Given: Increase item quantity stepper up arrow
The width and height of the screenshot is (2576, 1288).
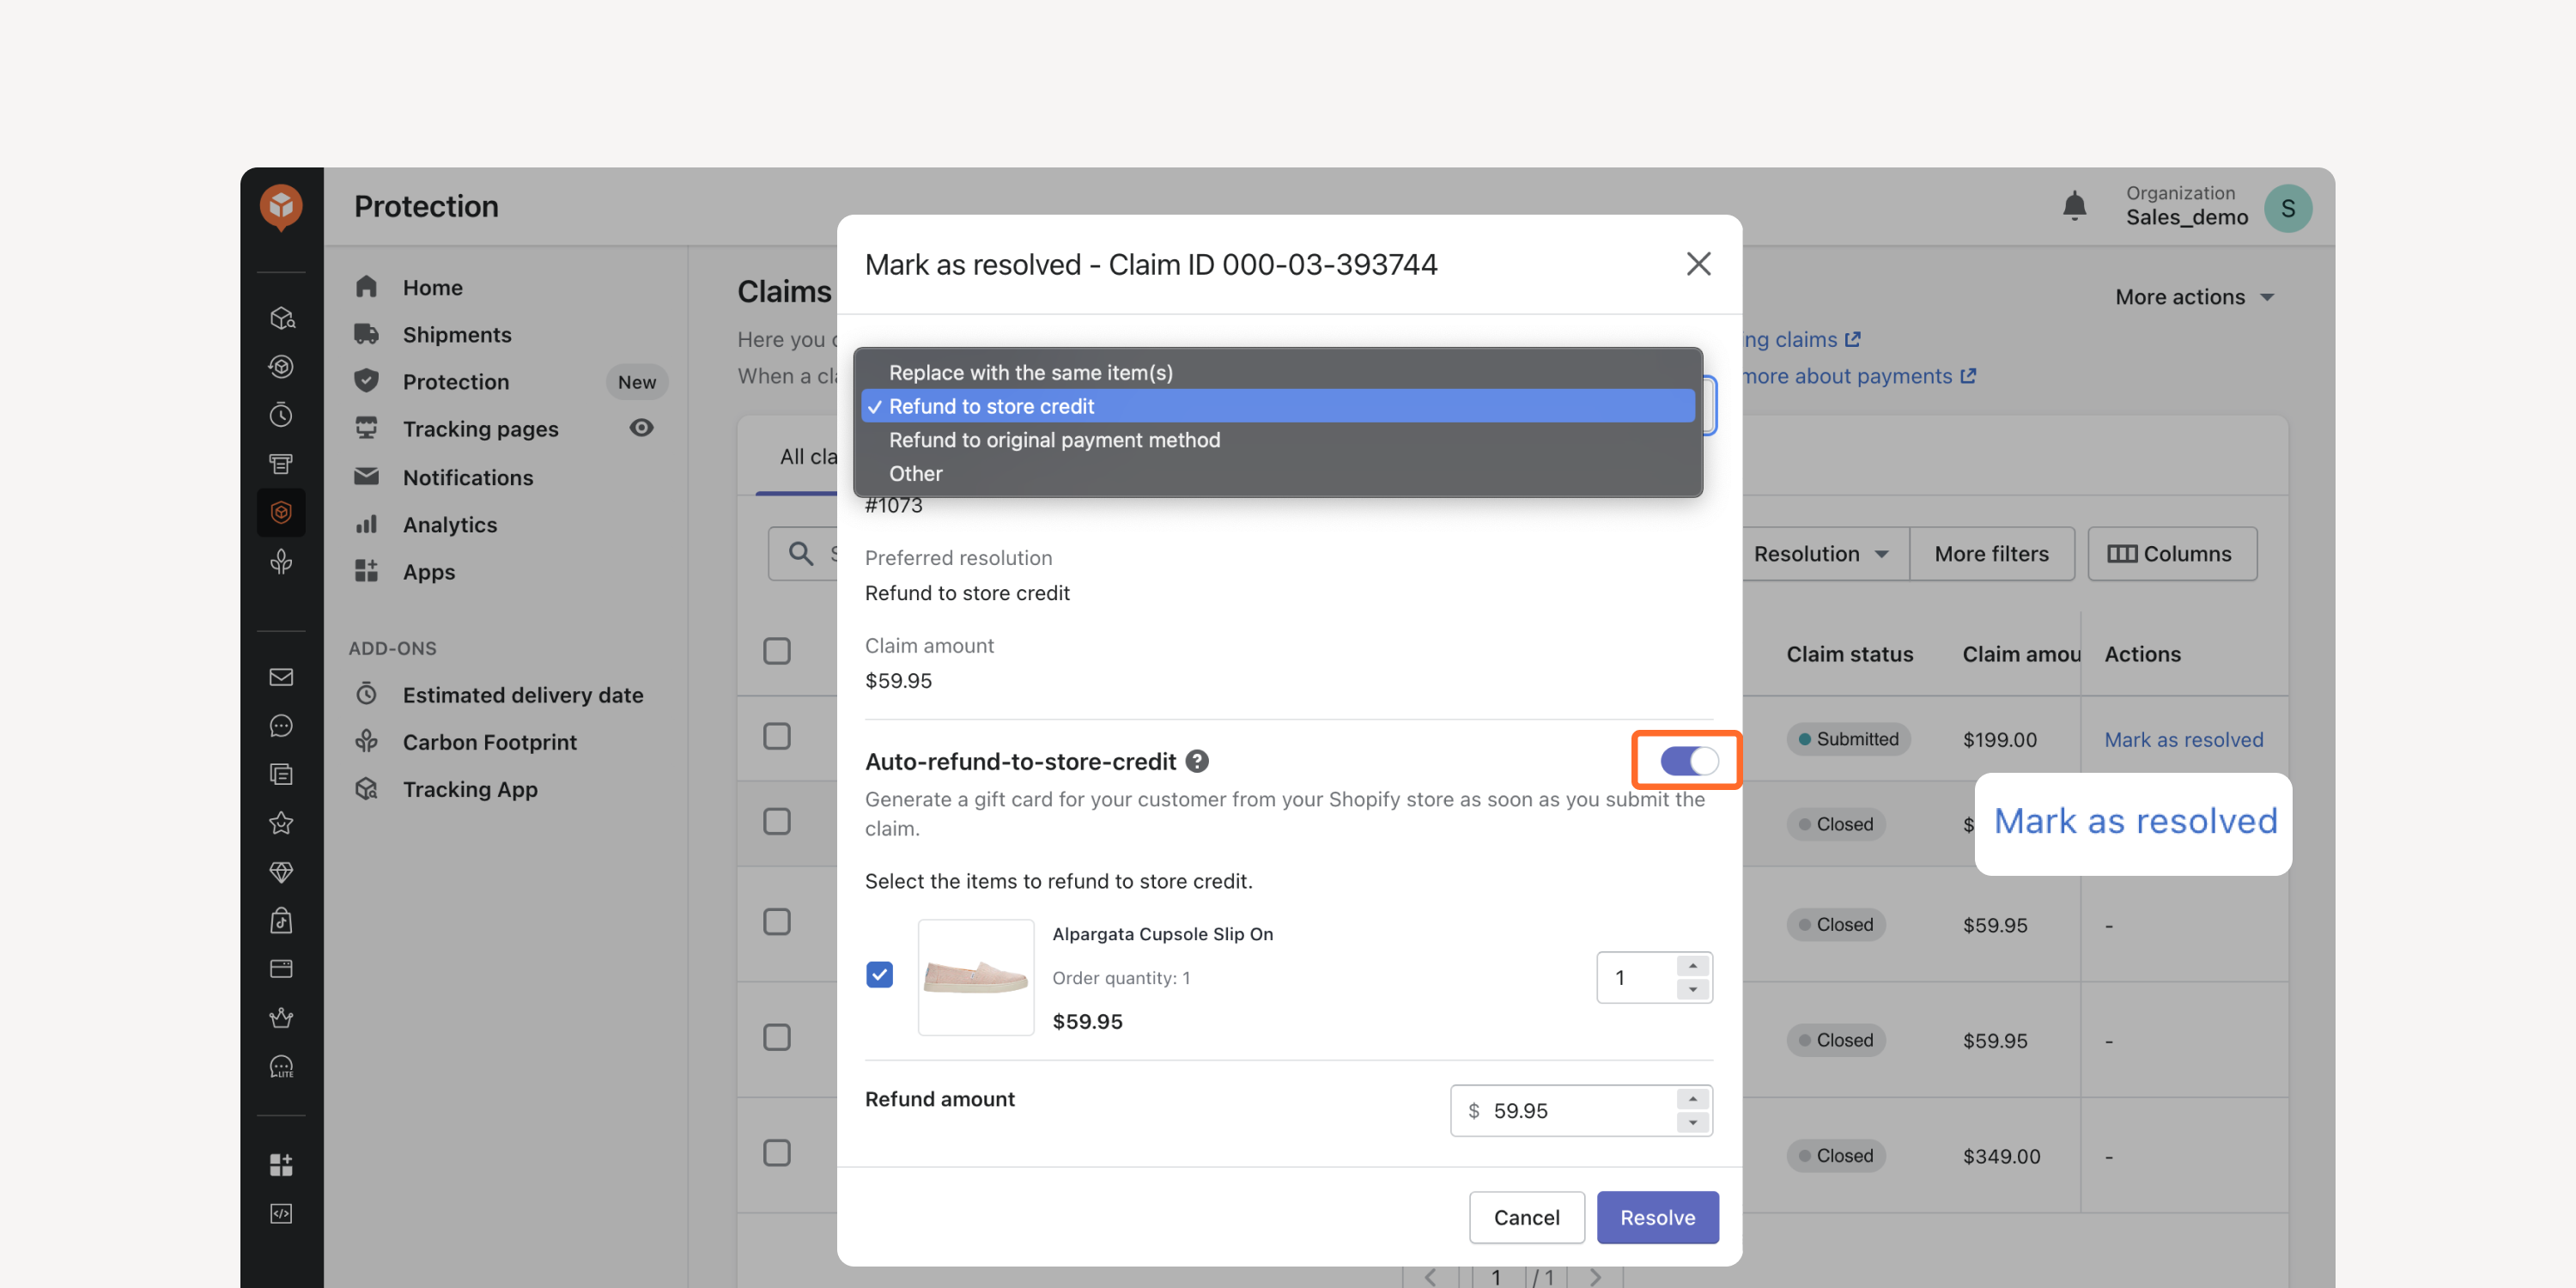Looking at the screenshot, I should coord(1693,965).
